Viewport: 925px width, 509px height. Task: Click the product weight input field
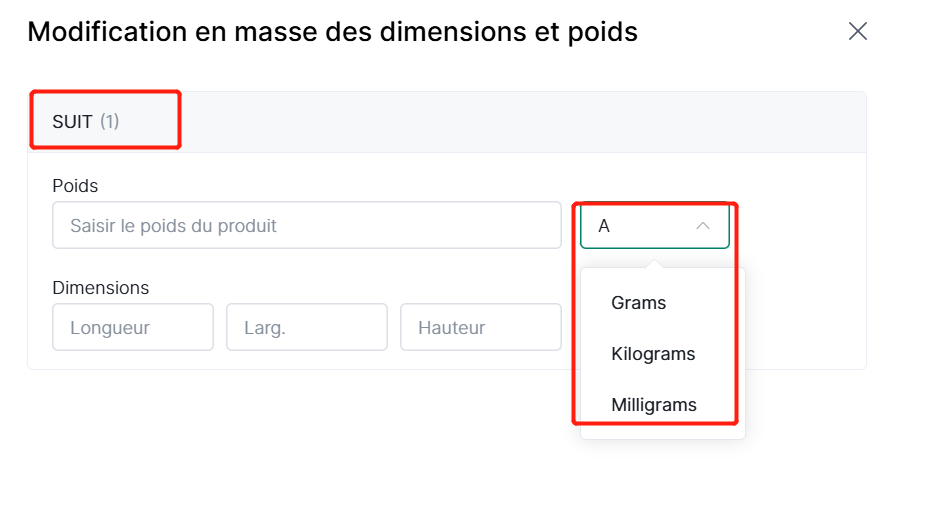pyautogui.click(x=306, y=226)
